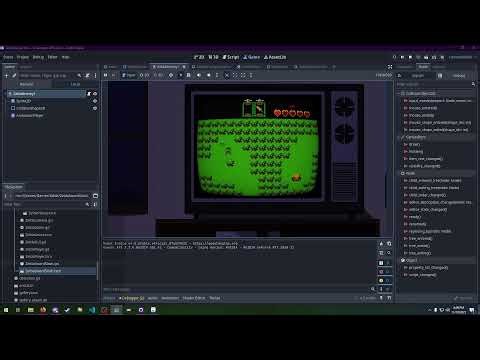480x360 pixels.
Task: Switch to the Script workspace
Action: 231,57
